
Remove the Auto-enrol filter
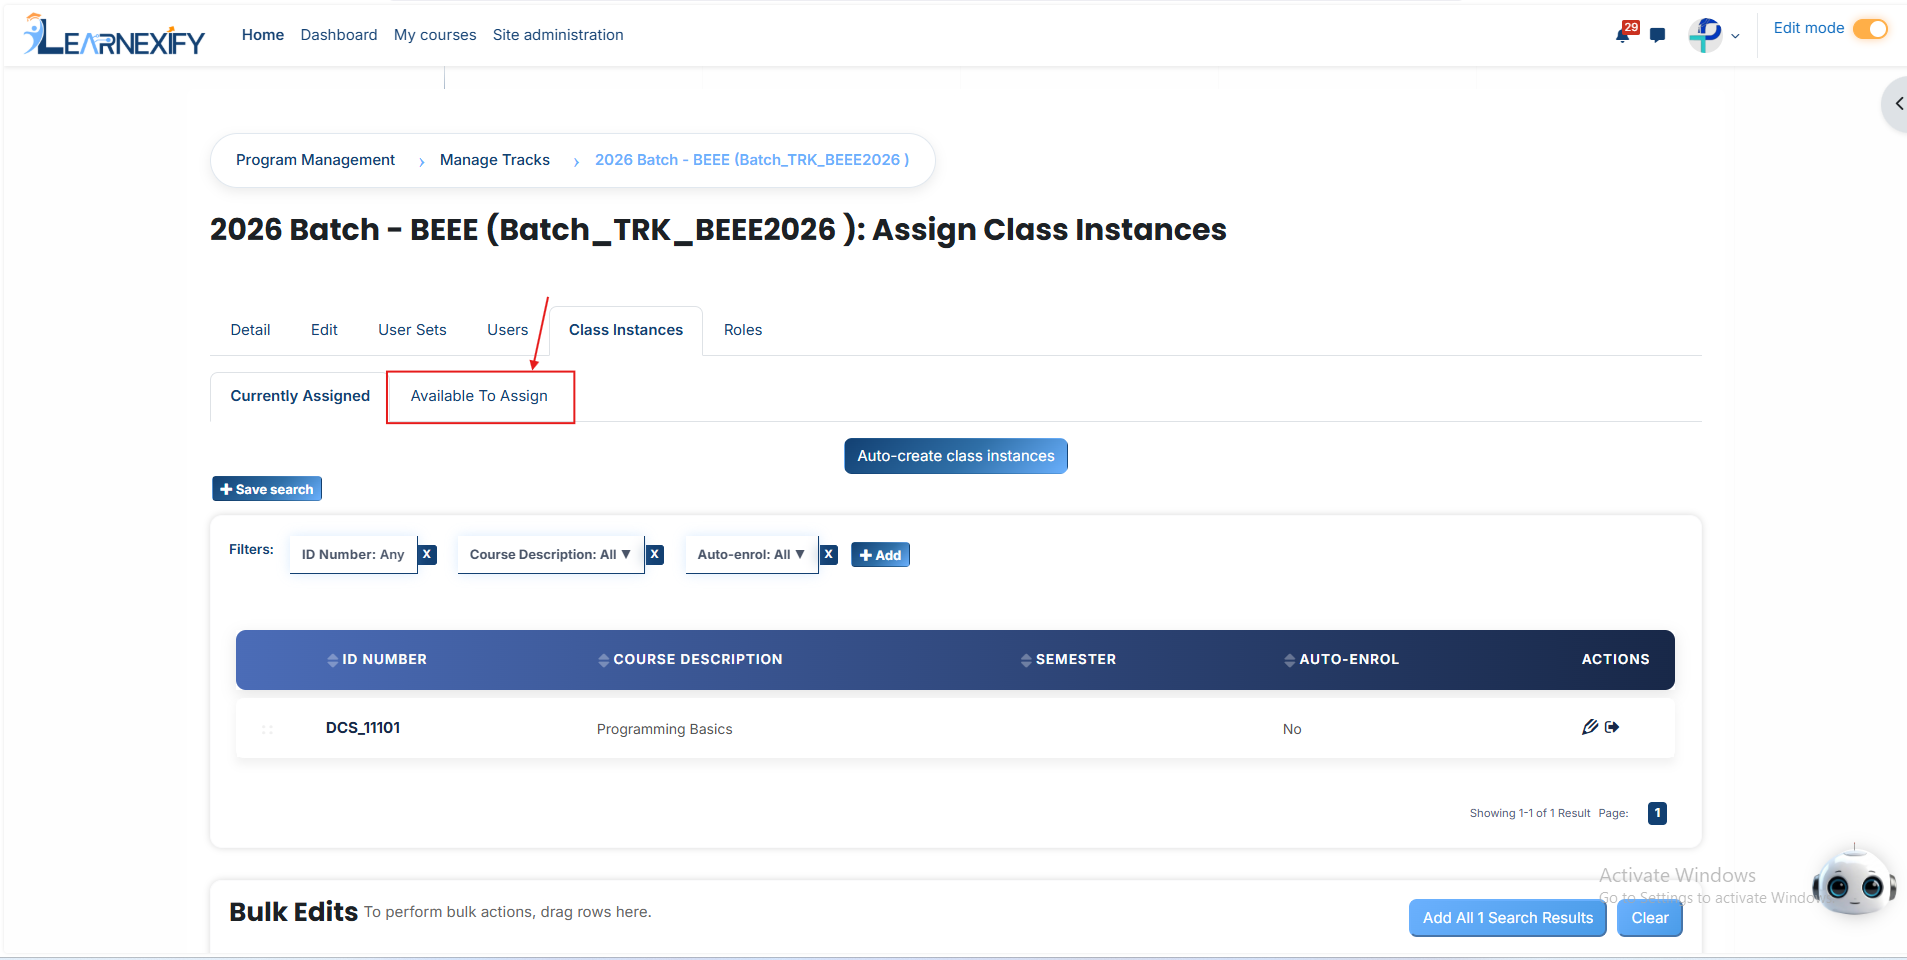(x=828, y=554)
